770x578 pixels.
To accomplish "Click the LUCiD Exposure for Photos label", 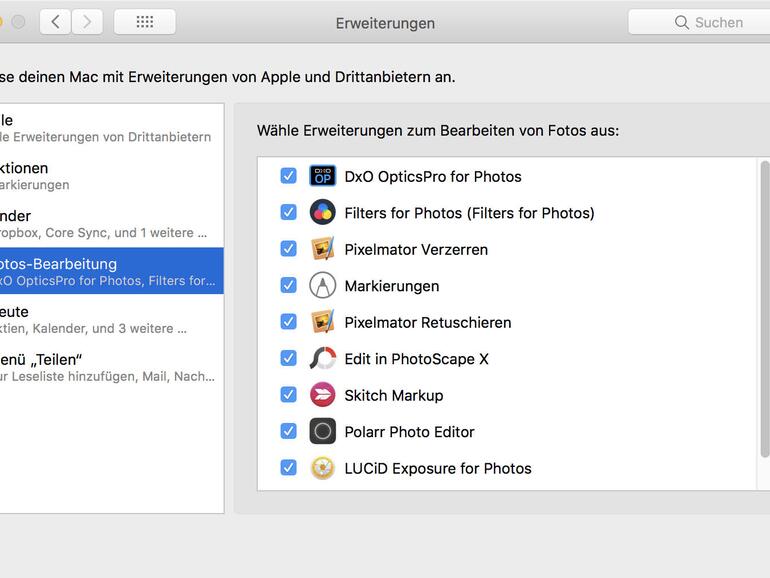I will pos(438,468).
